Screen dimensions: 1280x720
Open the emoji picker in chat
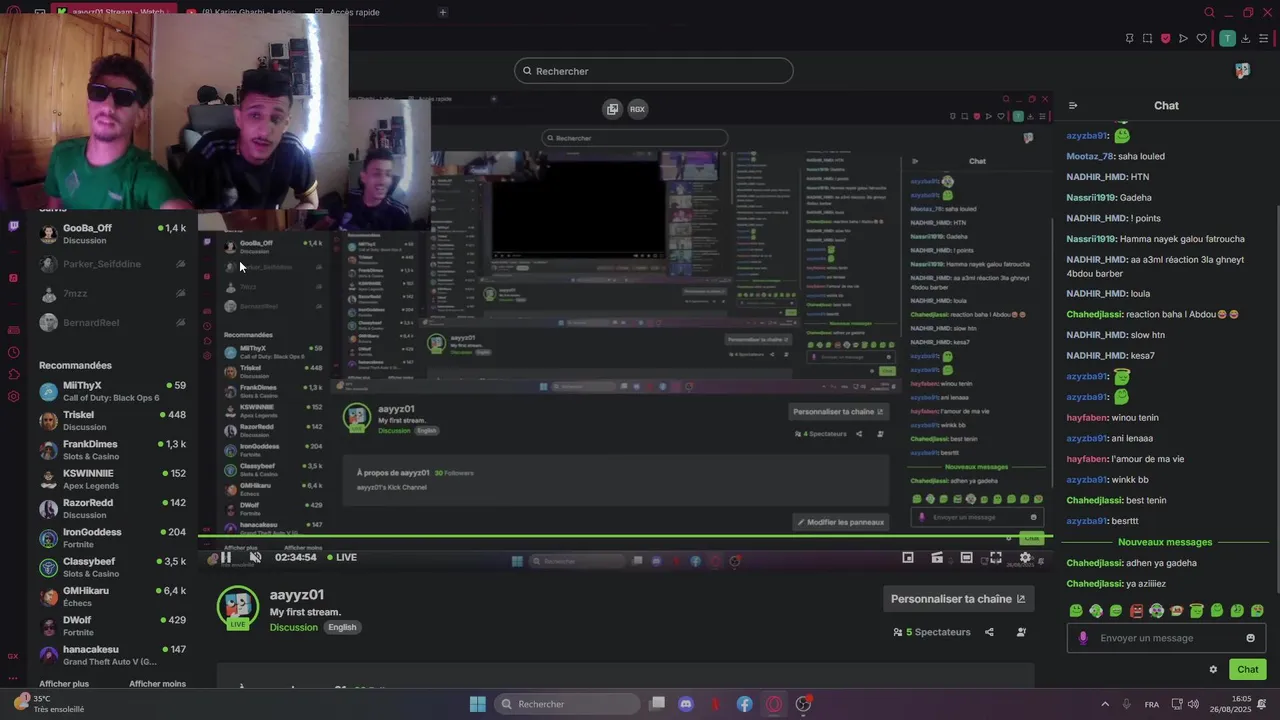[x=1250, y=638]
